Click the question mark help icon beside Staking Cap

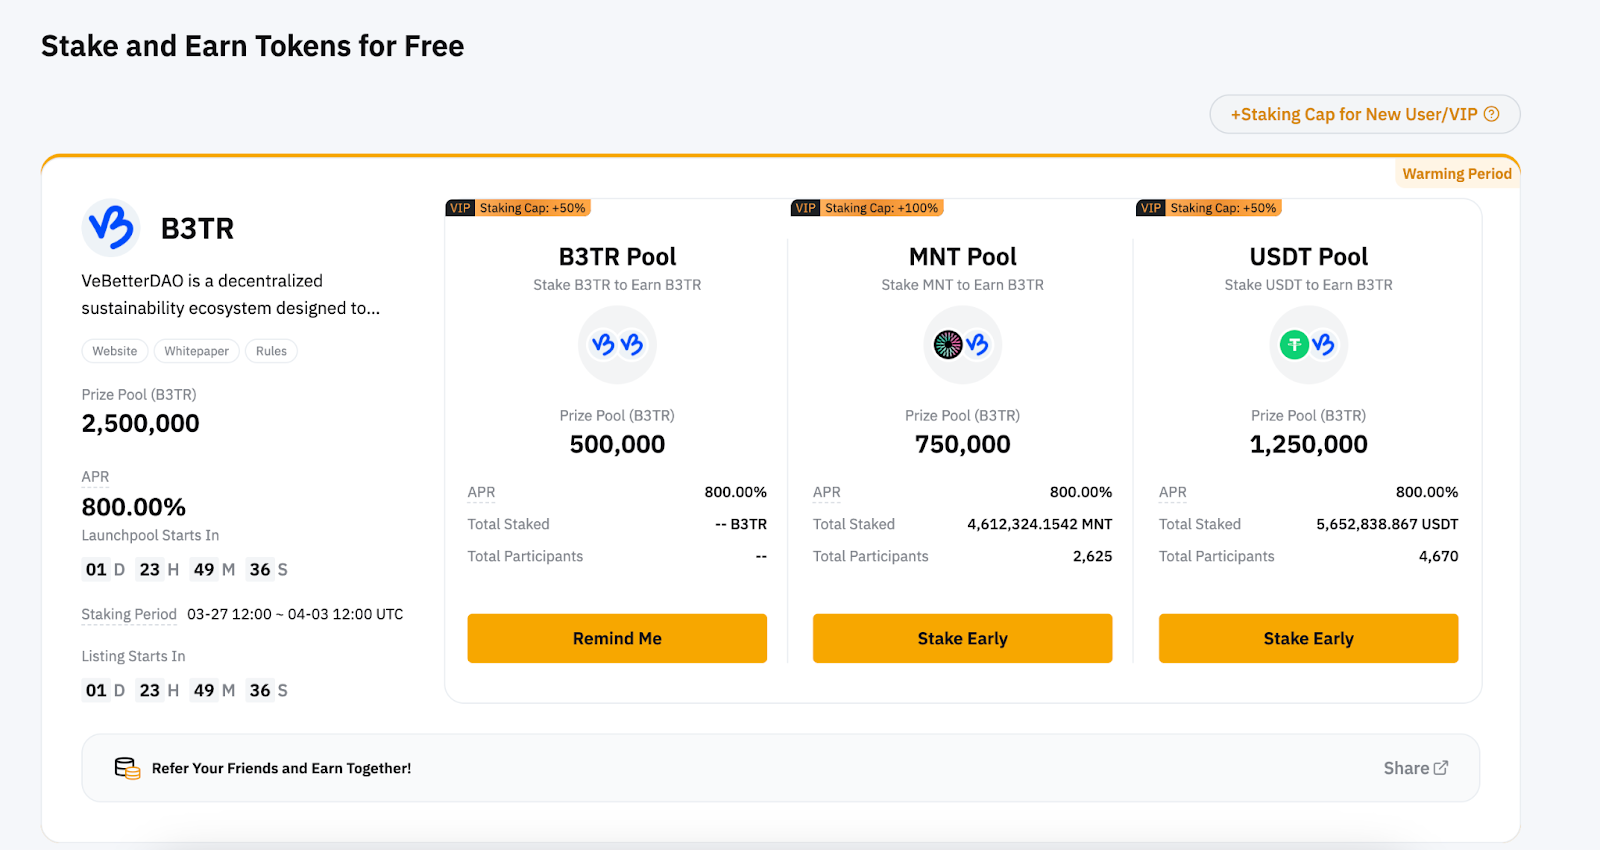(x=1491, y=114)
